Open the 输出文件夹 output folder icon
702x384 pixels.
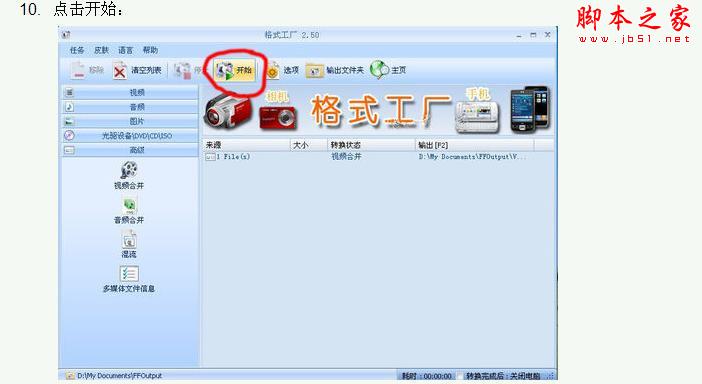click(x=314, y=70)
